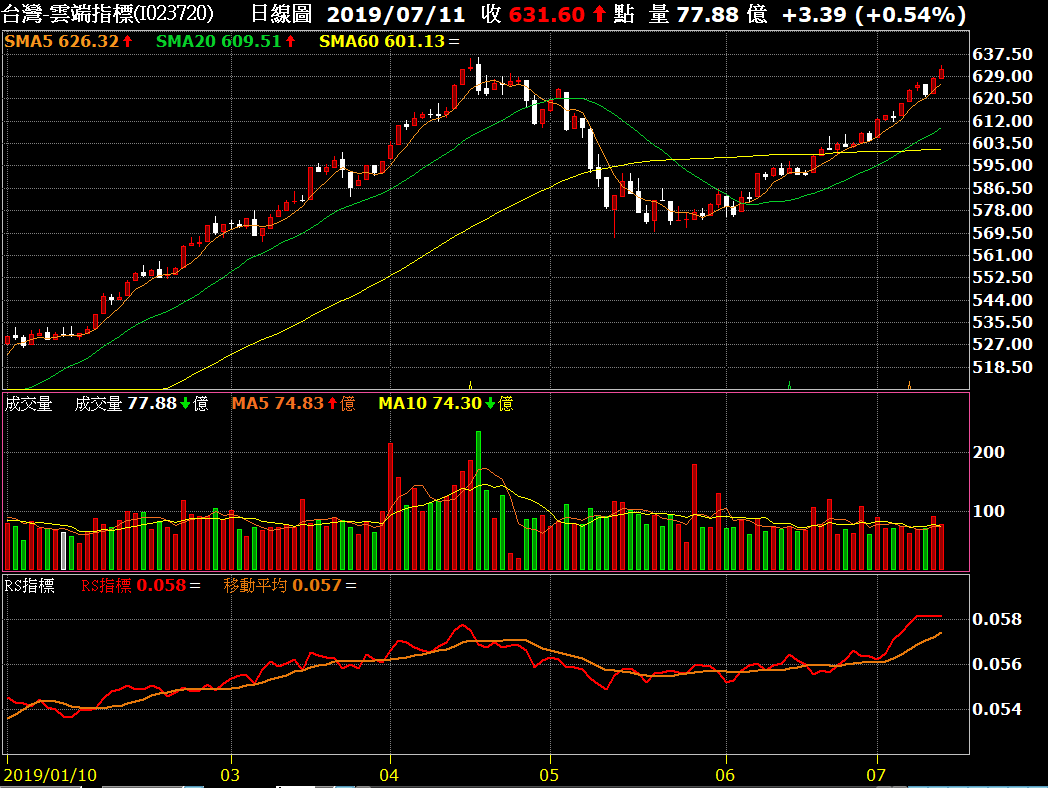Click the 台灣-雲端指標(I023720) chart title
Screen dimensions: 1048x788
108,15
